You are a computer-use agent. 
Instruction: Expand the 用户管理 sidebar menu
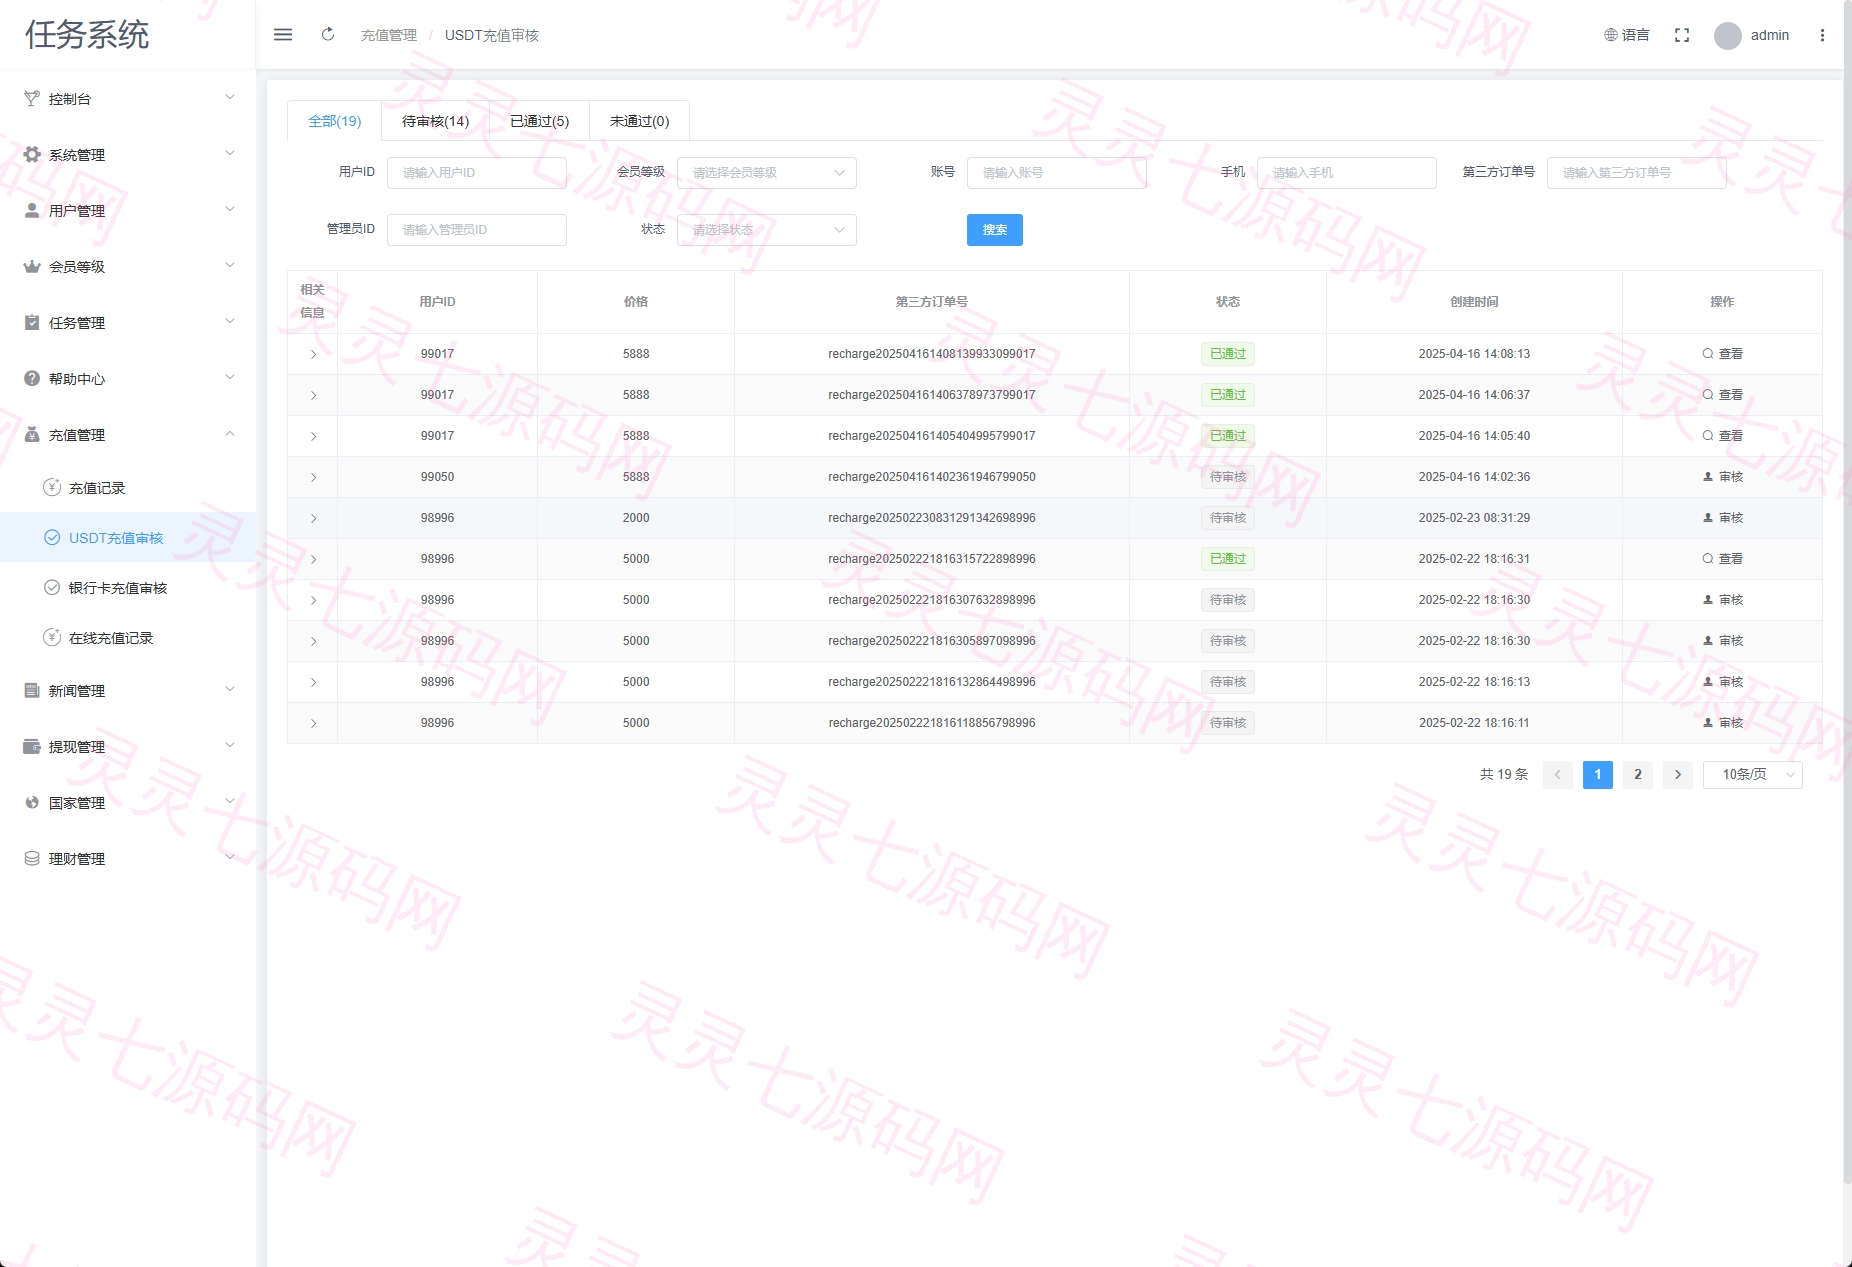point(128,211)
